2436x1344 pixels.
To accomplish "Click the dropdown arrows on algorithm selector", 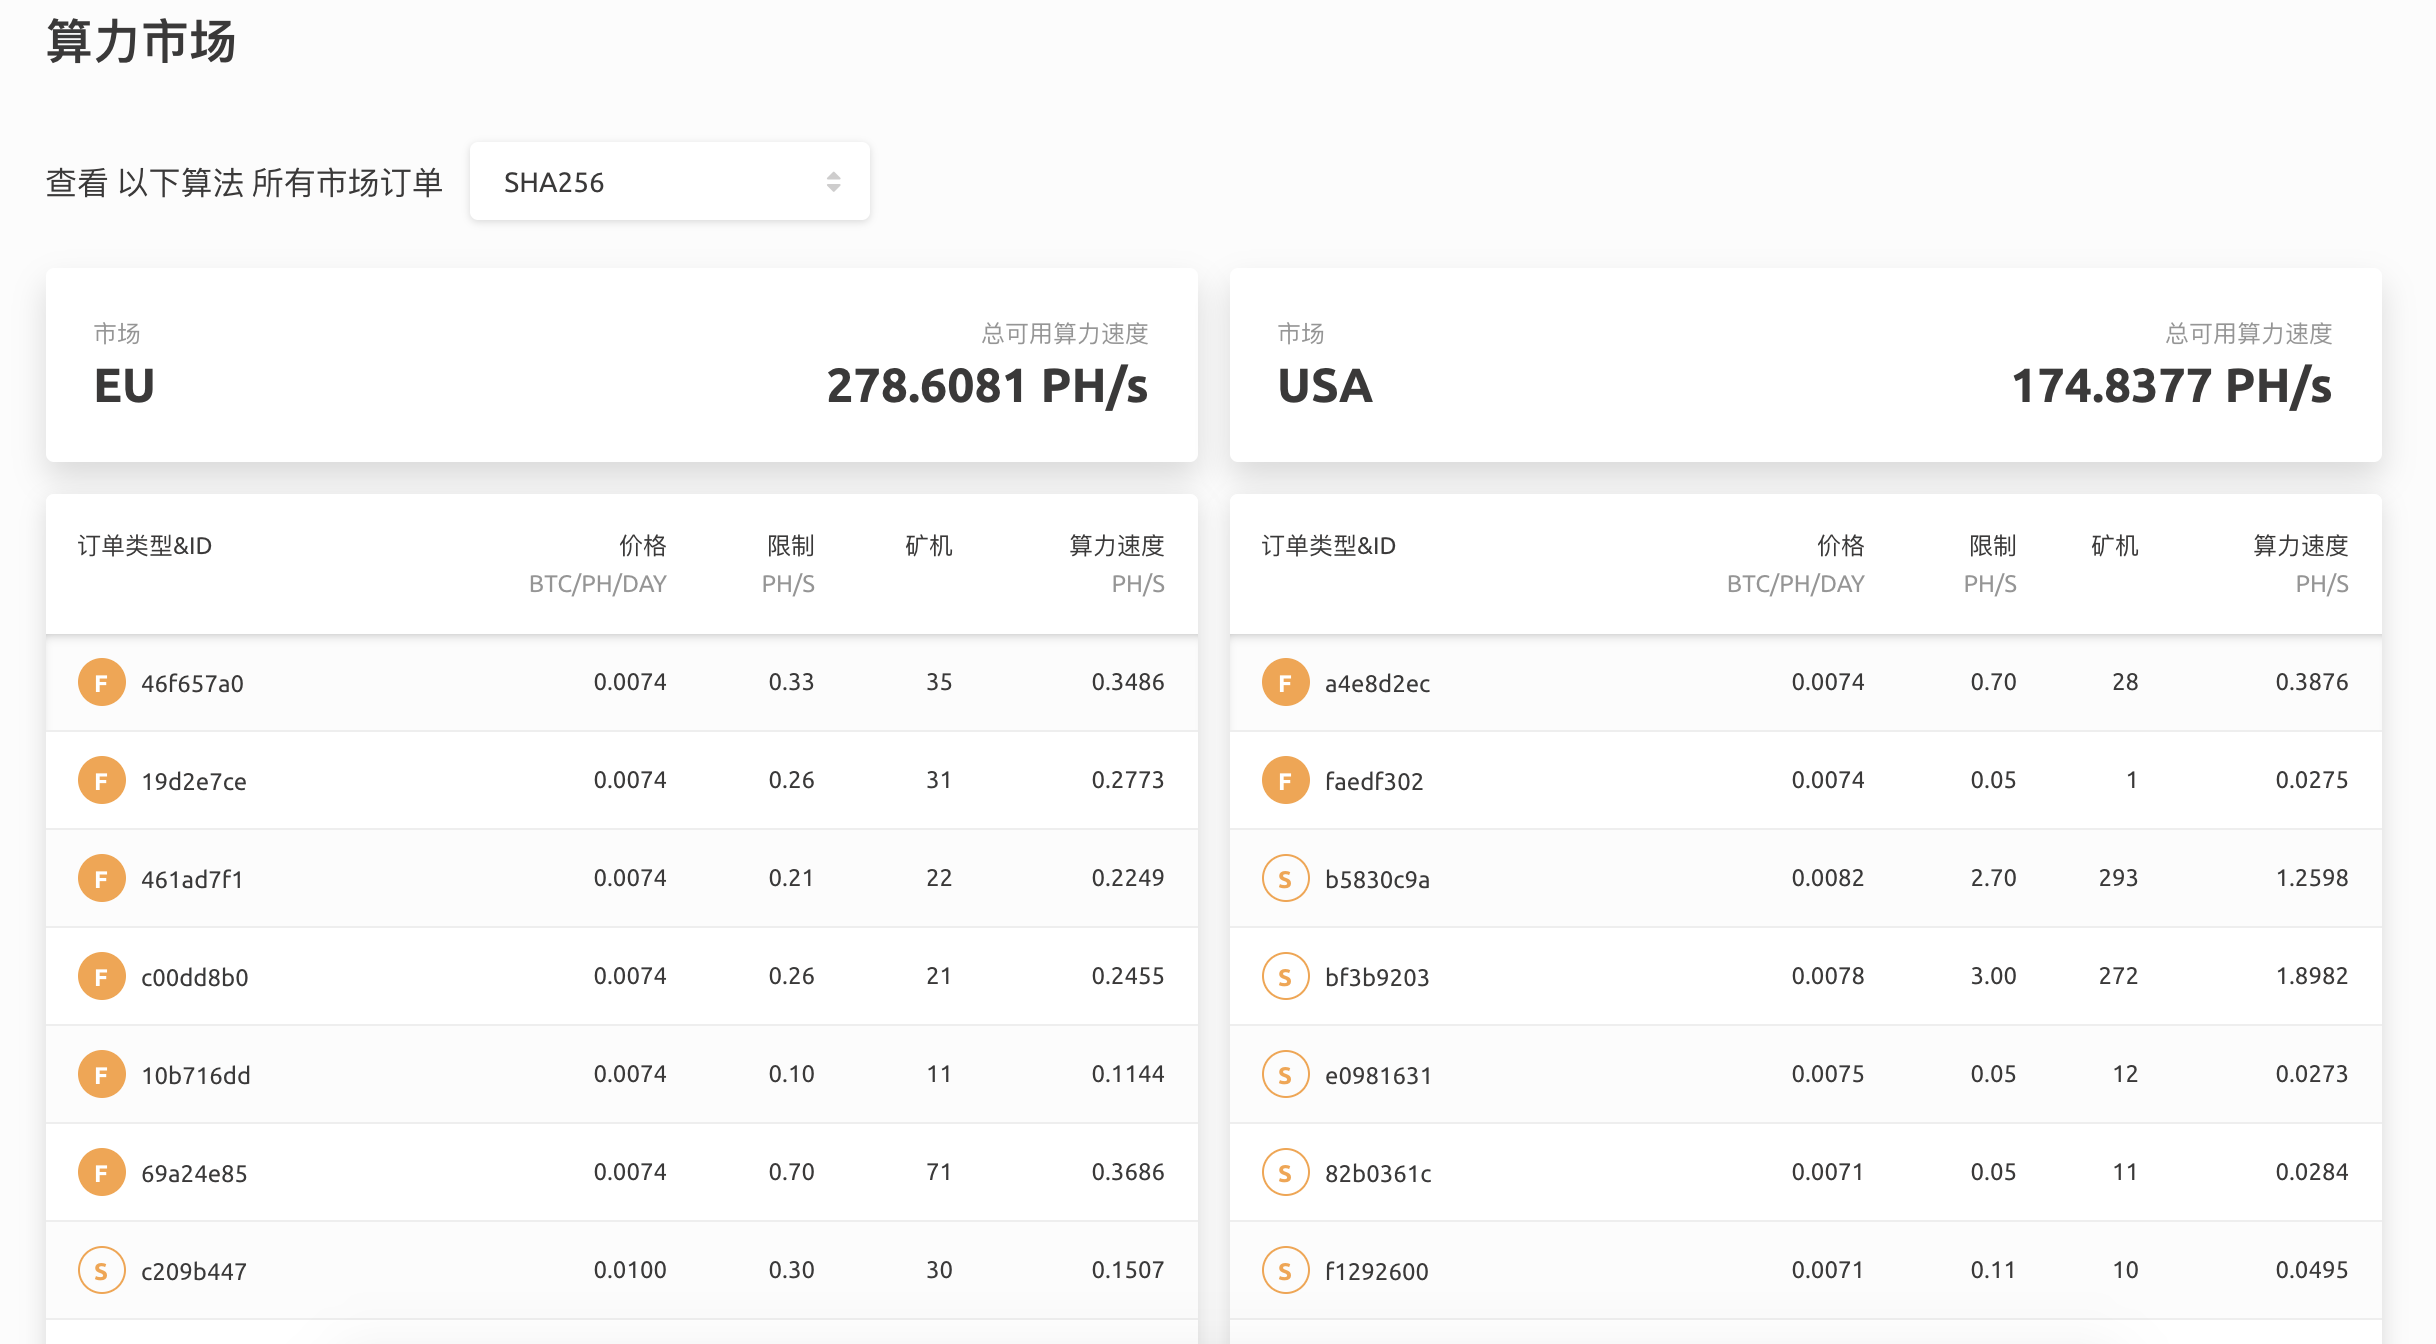I will point(833,182).
